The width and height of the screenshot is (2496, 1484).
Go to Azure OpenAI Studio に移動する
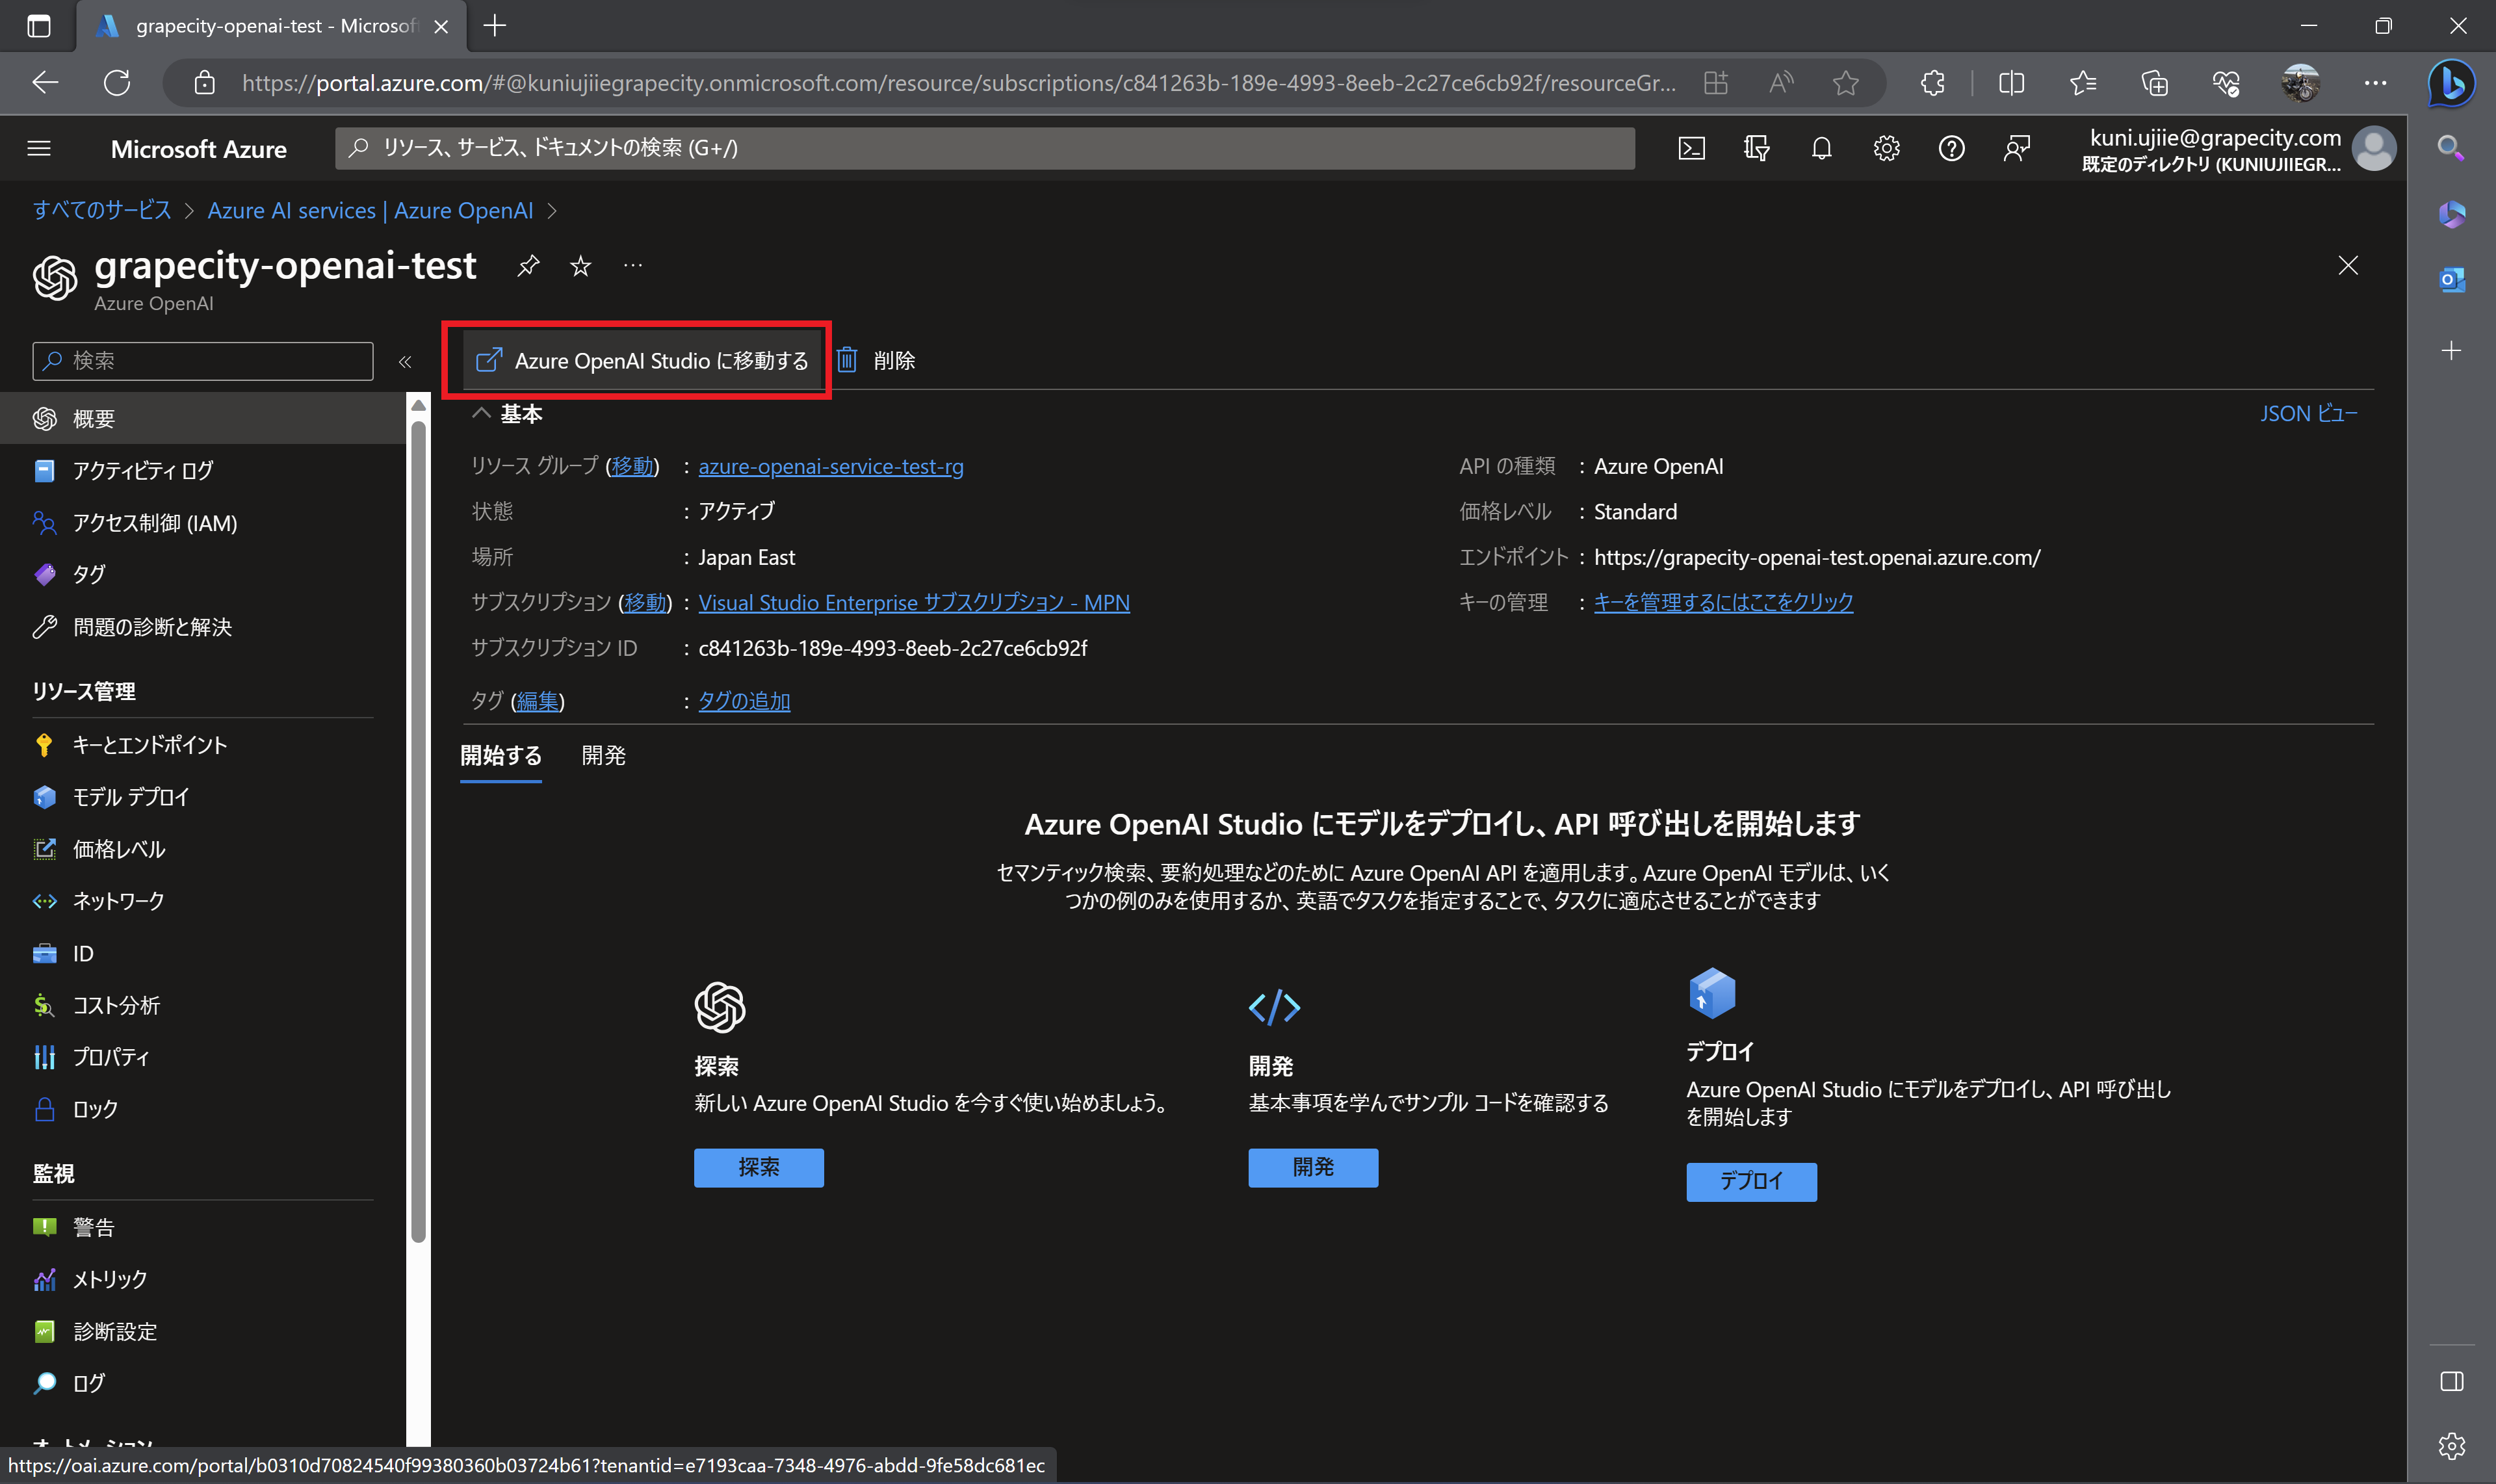(641, 360)
